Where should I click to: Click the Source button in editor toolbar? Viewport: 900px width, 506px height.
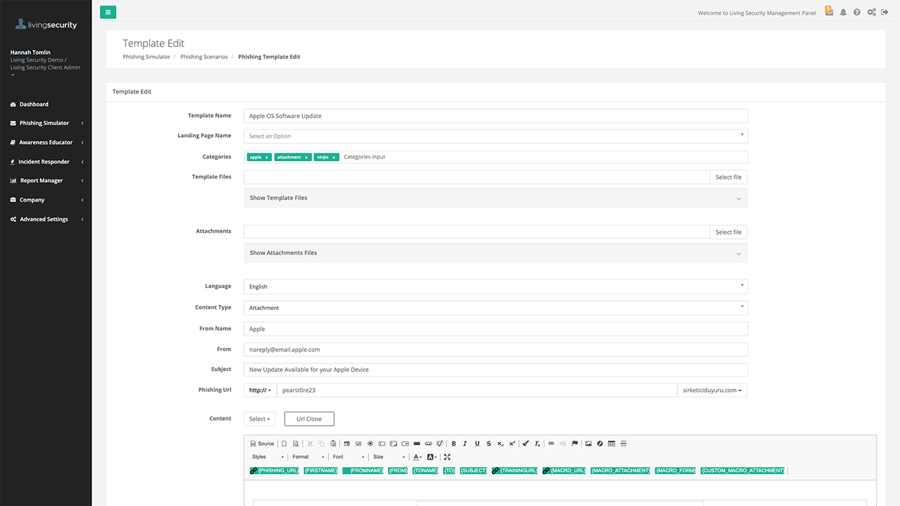(262, 443)
